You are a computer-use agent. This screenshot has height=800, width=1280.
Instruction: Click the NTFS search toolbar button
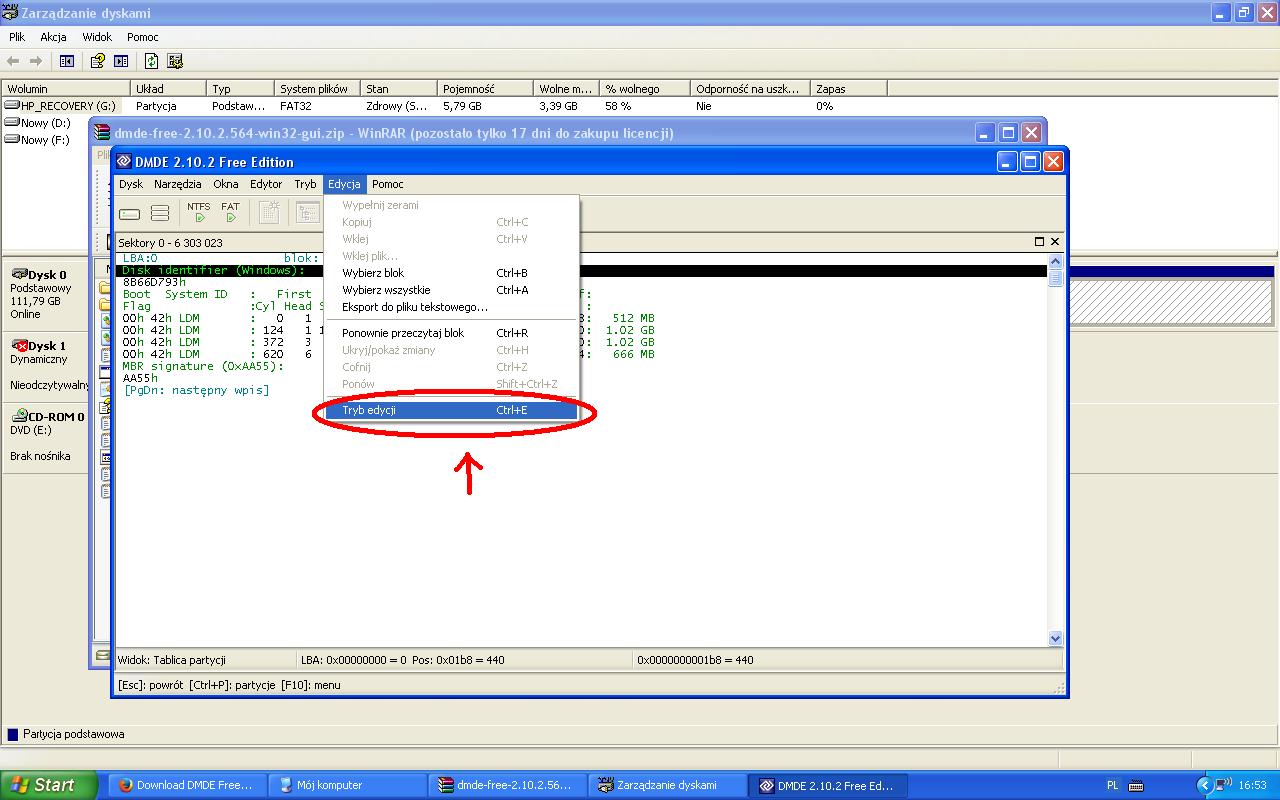(x=199, y=212)
